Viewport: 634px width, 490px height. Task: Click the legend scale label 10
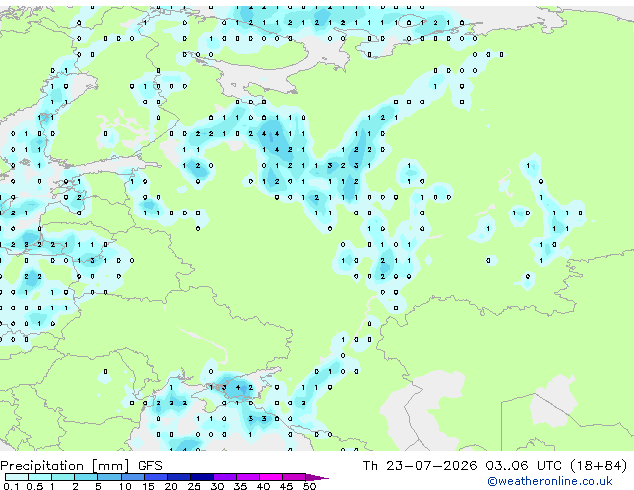(x=125, y=486)
